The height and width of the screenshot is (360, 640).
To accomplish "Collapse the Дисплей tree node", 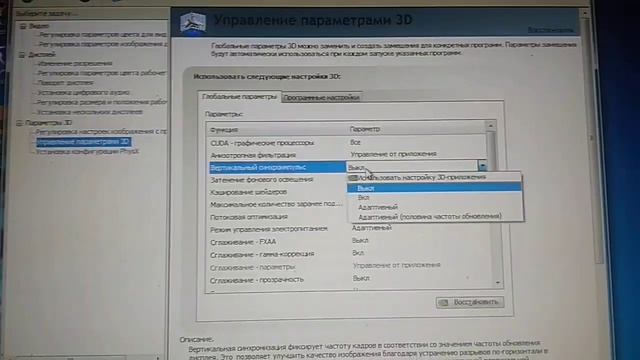I will (x=22, y=54).
